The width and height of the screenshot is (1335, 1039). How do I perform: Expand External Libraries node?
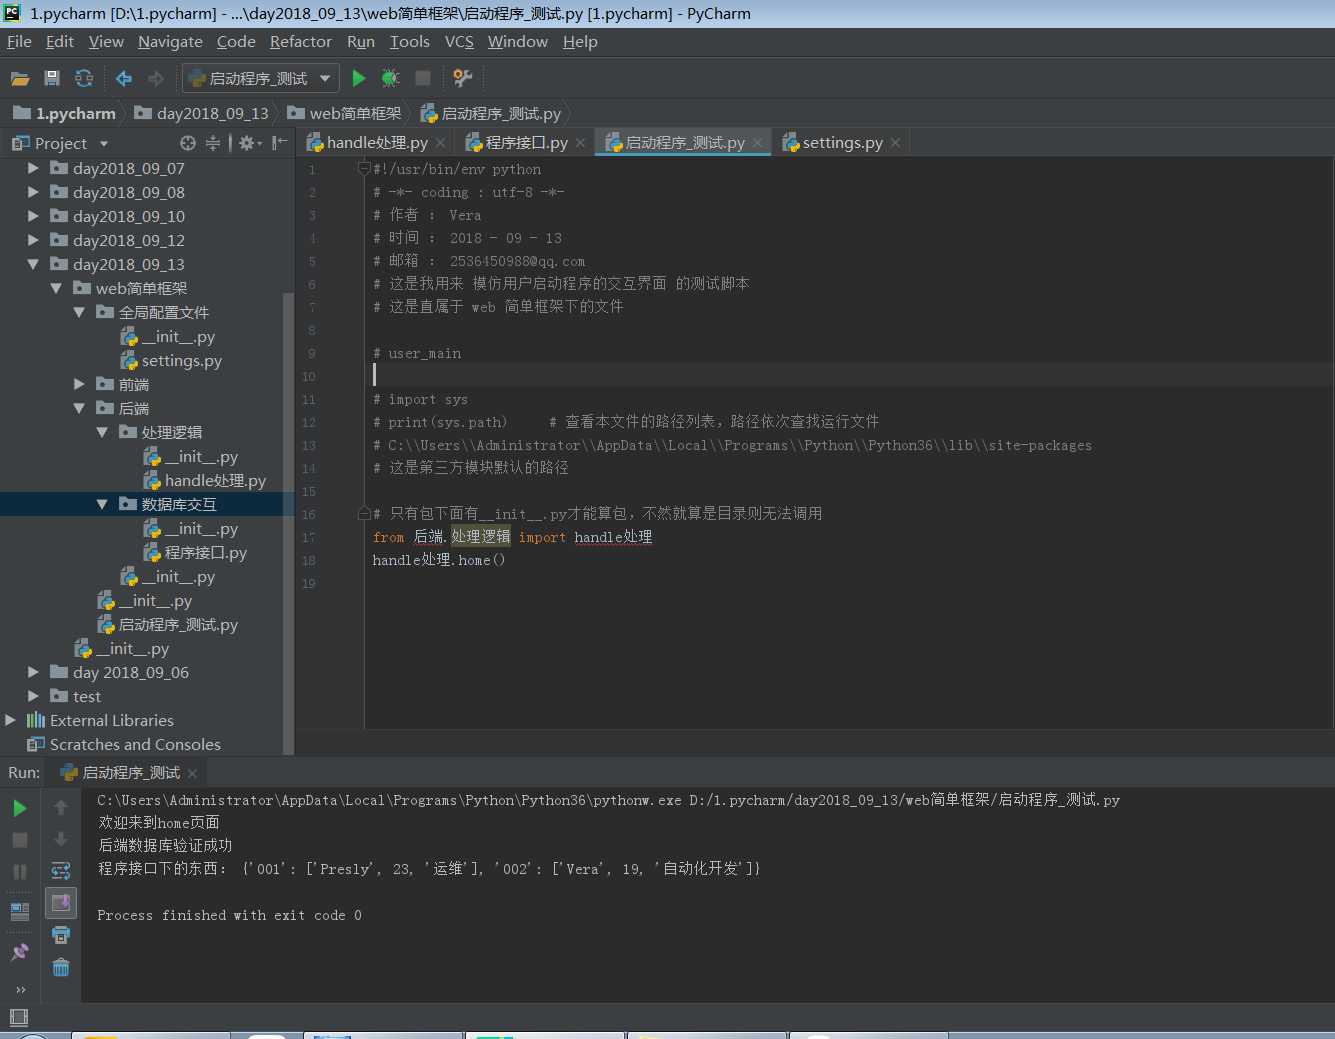10,720
